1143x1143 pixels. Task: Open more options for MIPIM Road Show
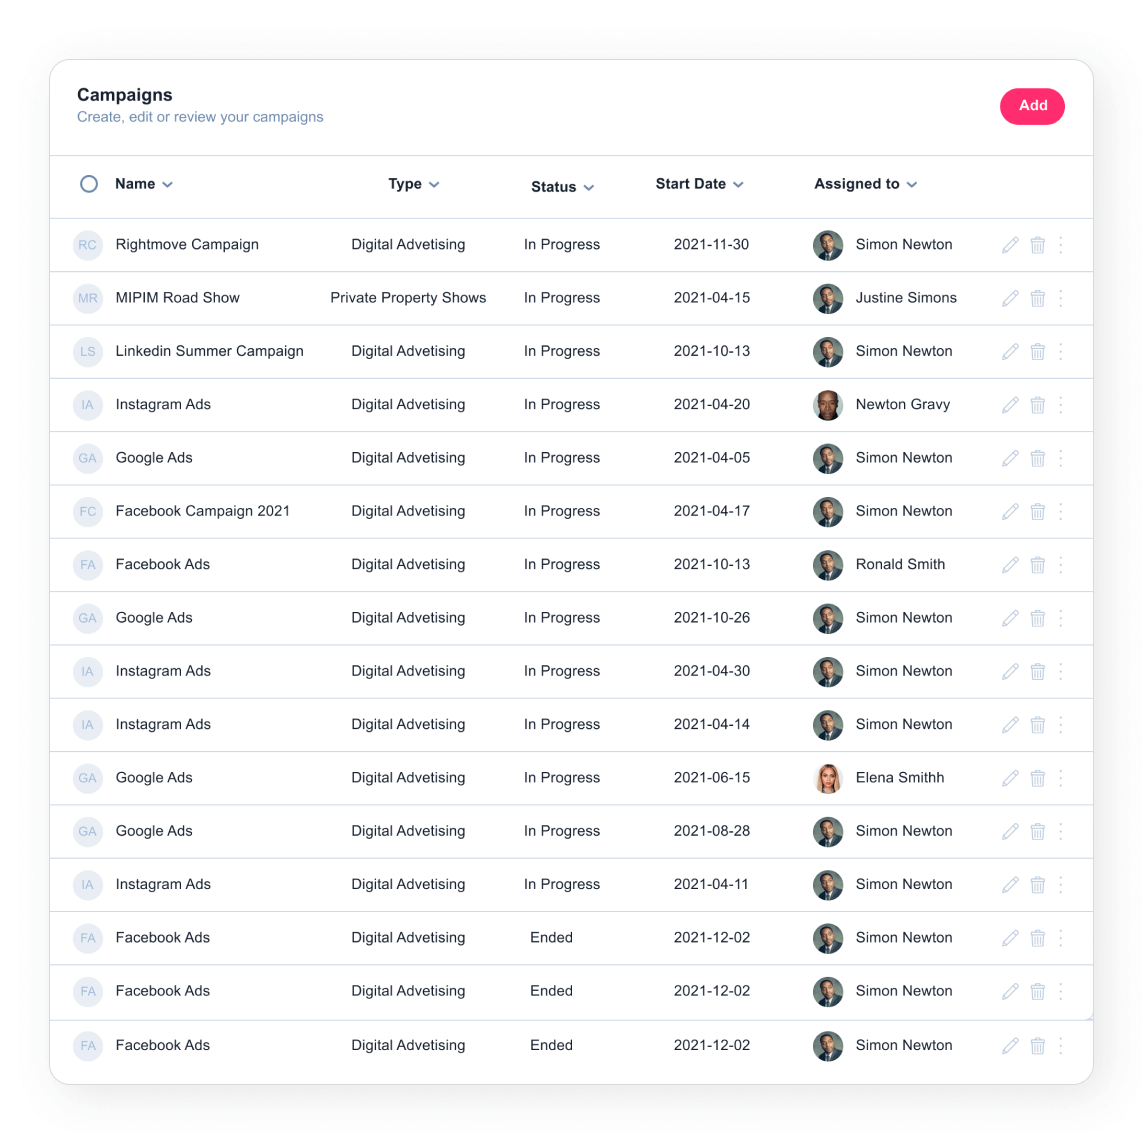pos(1061,298)
